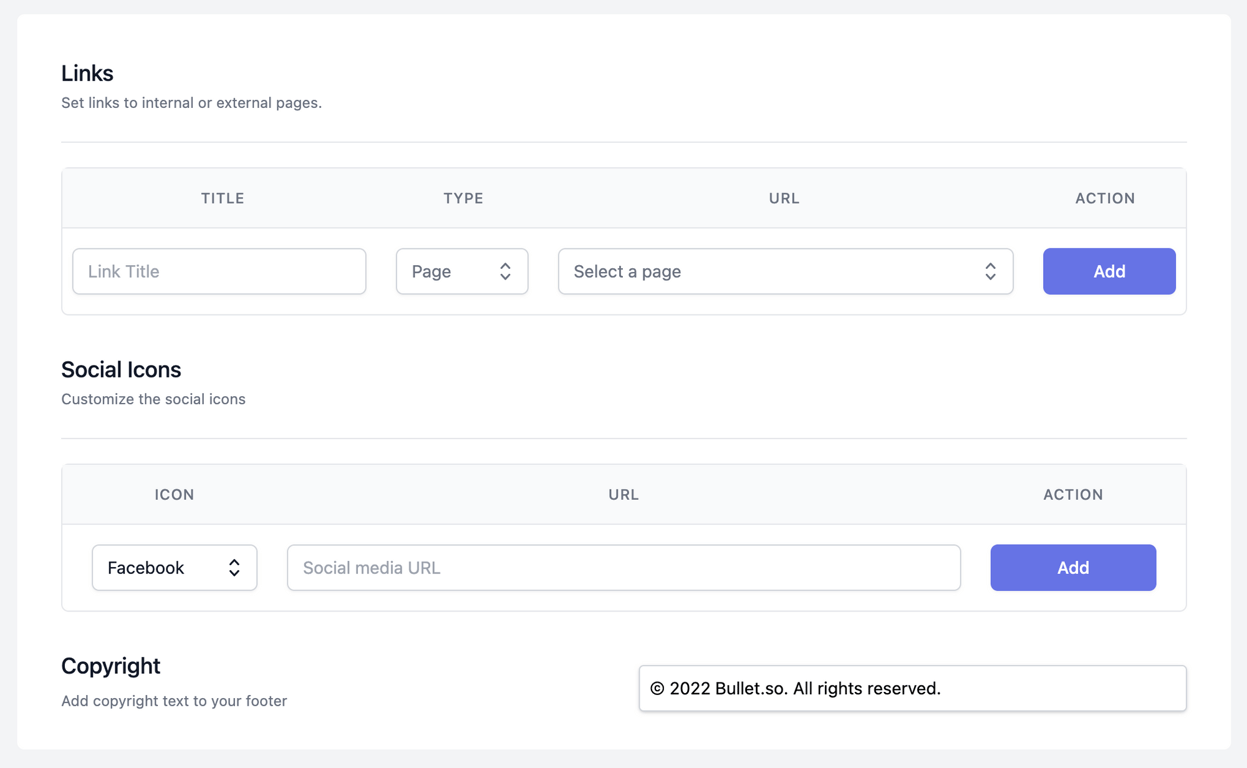Click 'Add copyright text to your footer' text
Screen dimensions: 1247x768
pos(174,700)
